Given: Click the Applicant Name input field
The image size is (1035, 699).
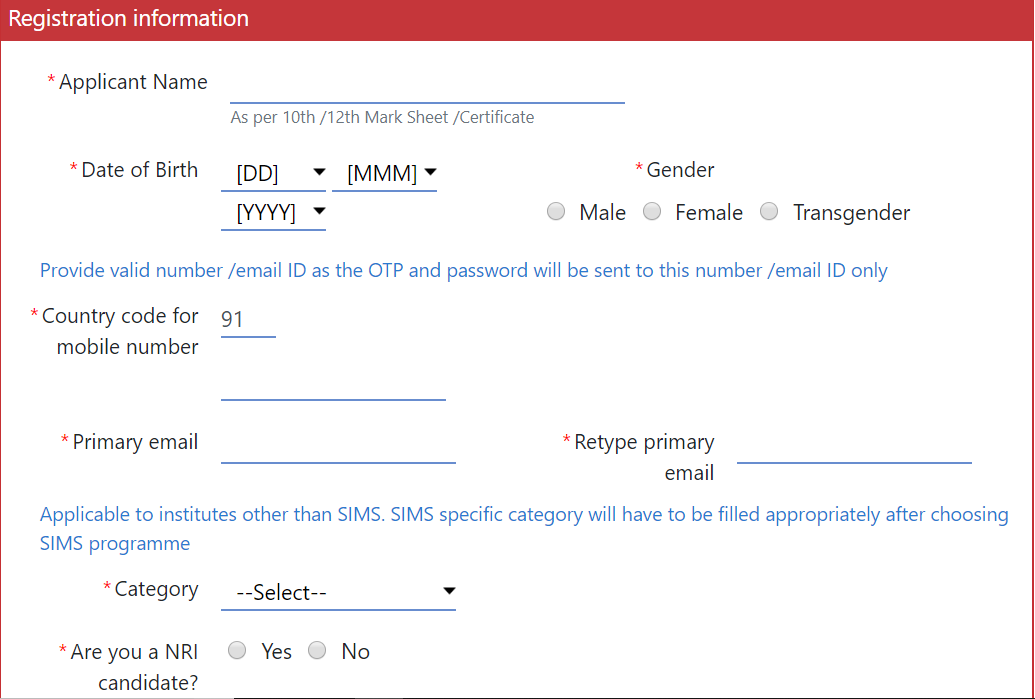Looking at the screenshot, I should 427,86.
